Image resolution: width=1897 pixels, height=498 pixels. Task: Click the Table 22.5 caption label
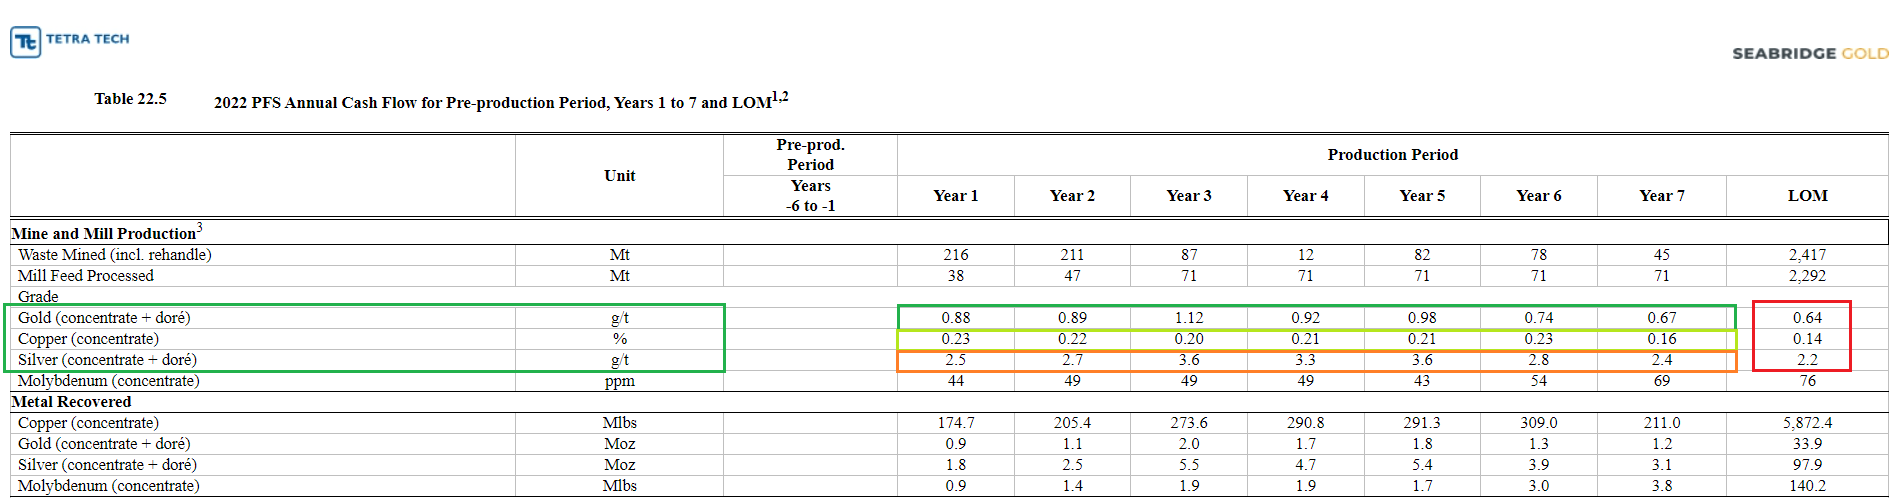click(131, 99)
